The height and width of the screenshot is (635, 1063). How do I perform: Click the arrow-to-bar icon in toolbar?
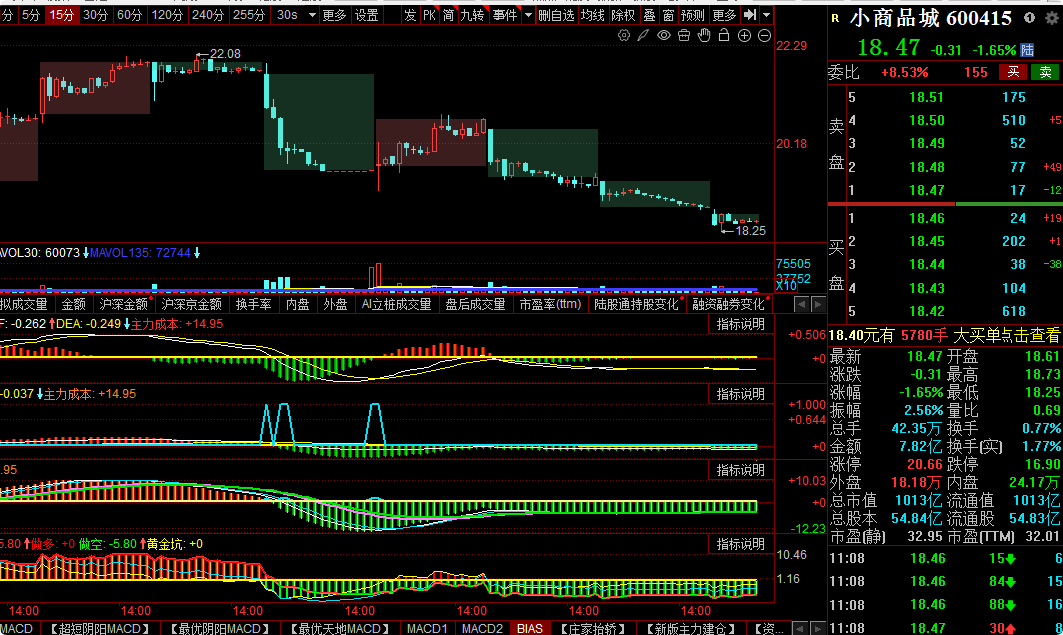pyautogui.click(x=749, y=14)
